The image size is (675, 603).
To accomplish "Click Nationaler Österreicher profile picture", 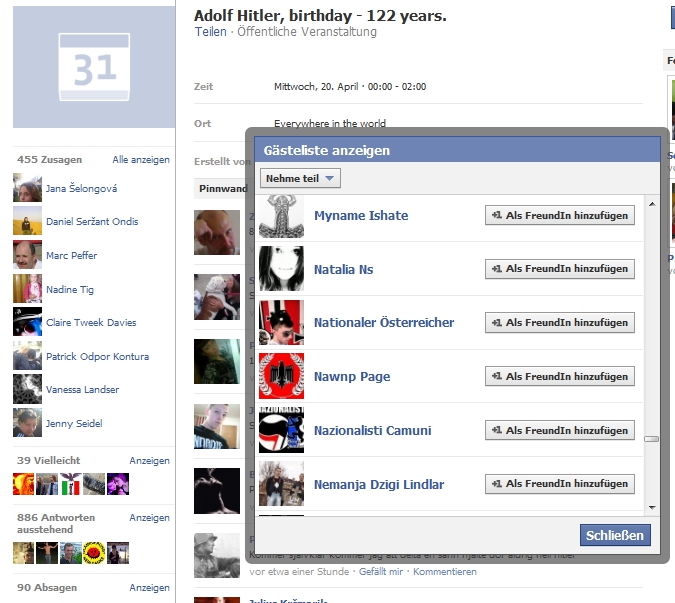I will 281,322.
